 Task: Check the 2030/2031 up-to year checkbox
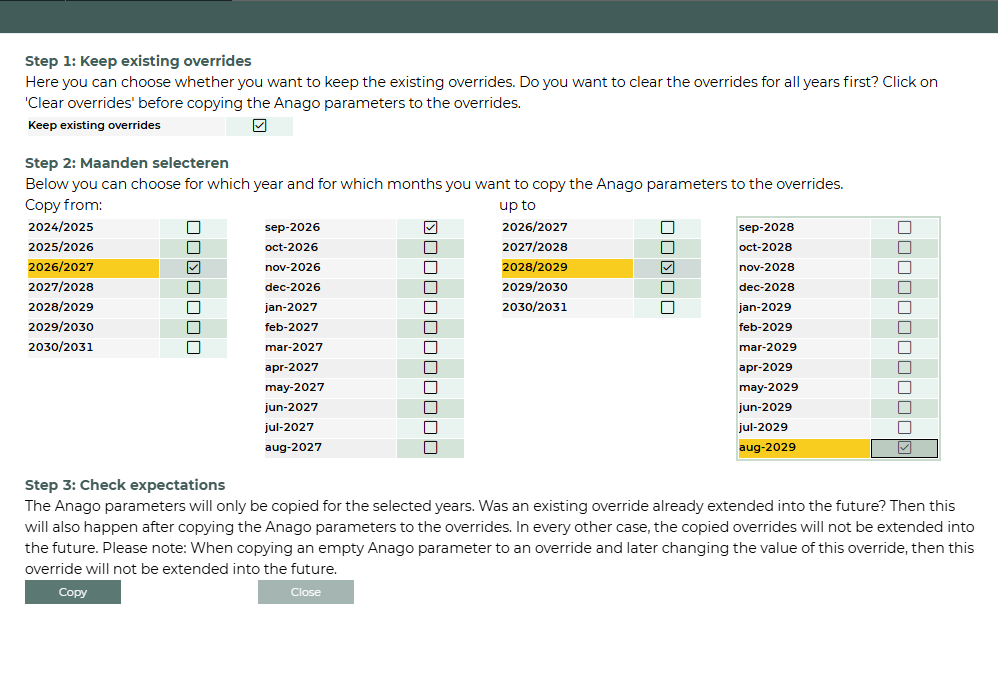pyautogui.click(x=668, y=307)
